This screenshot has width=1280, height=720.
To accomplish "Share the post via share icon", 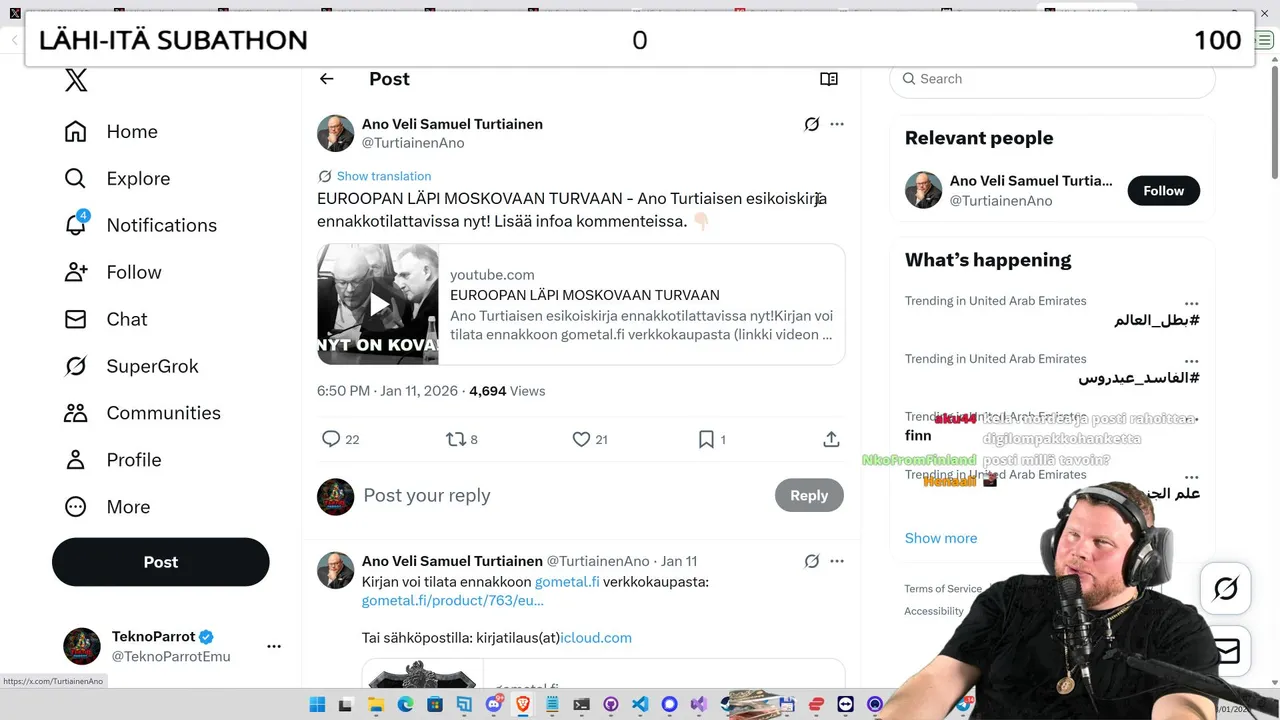I will [831, 439].
